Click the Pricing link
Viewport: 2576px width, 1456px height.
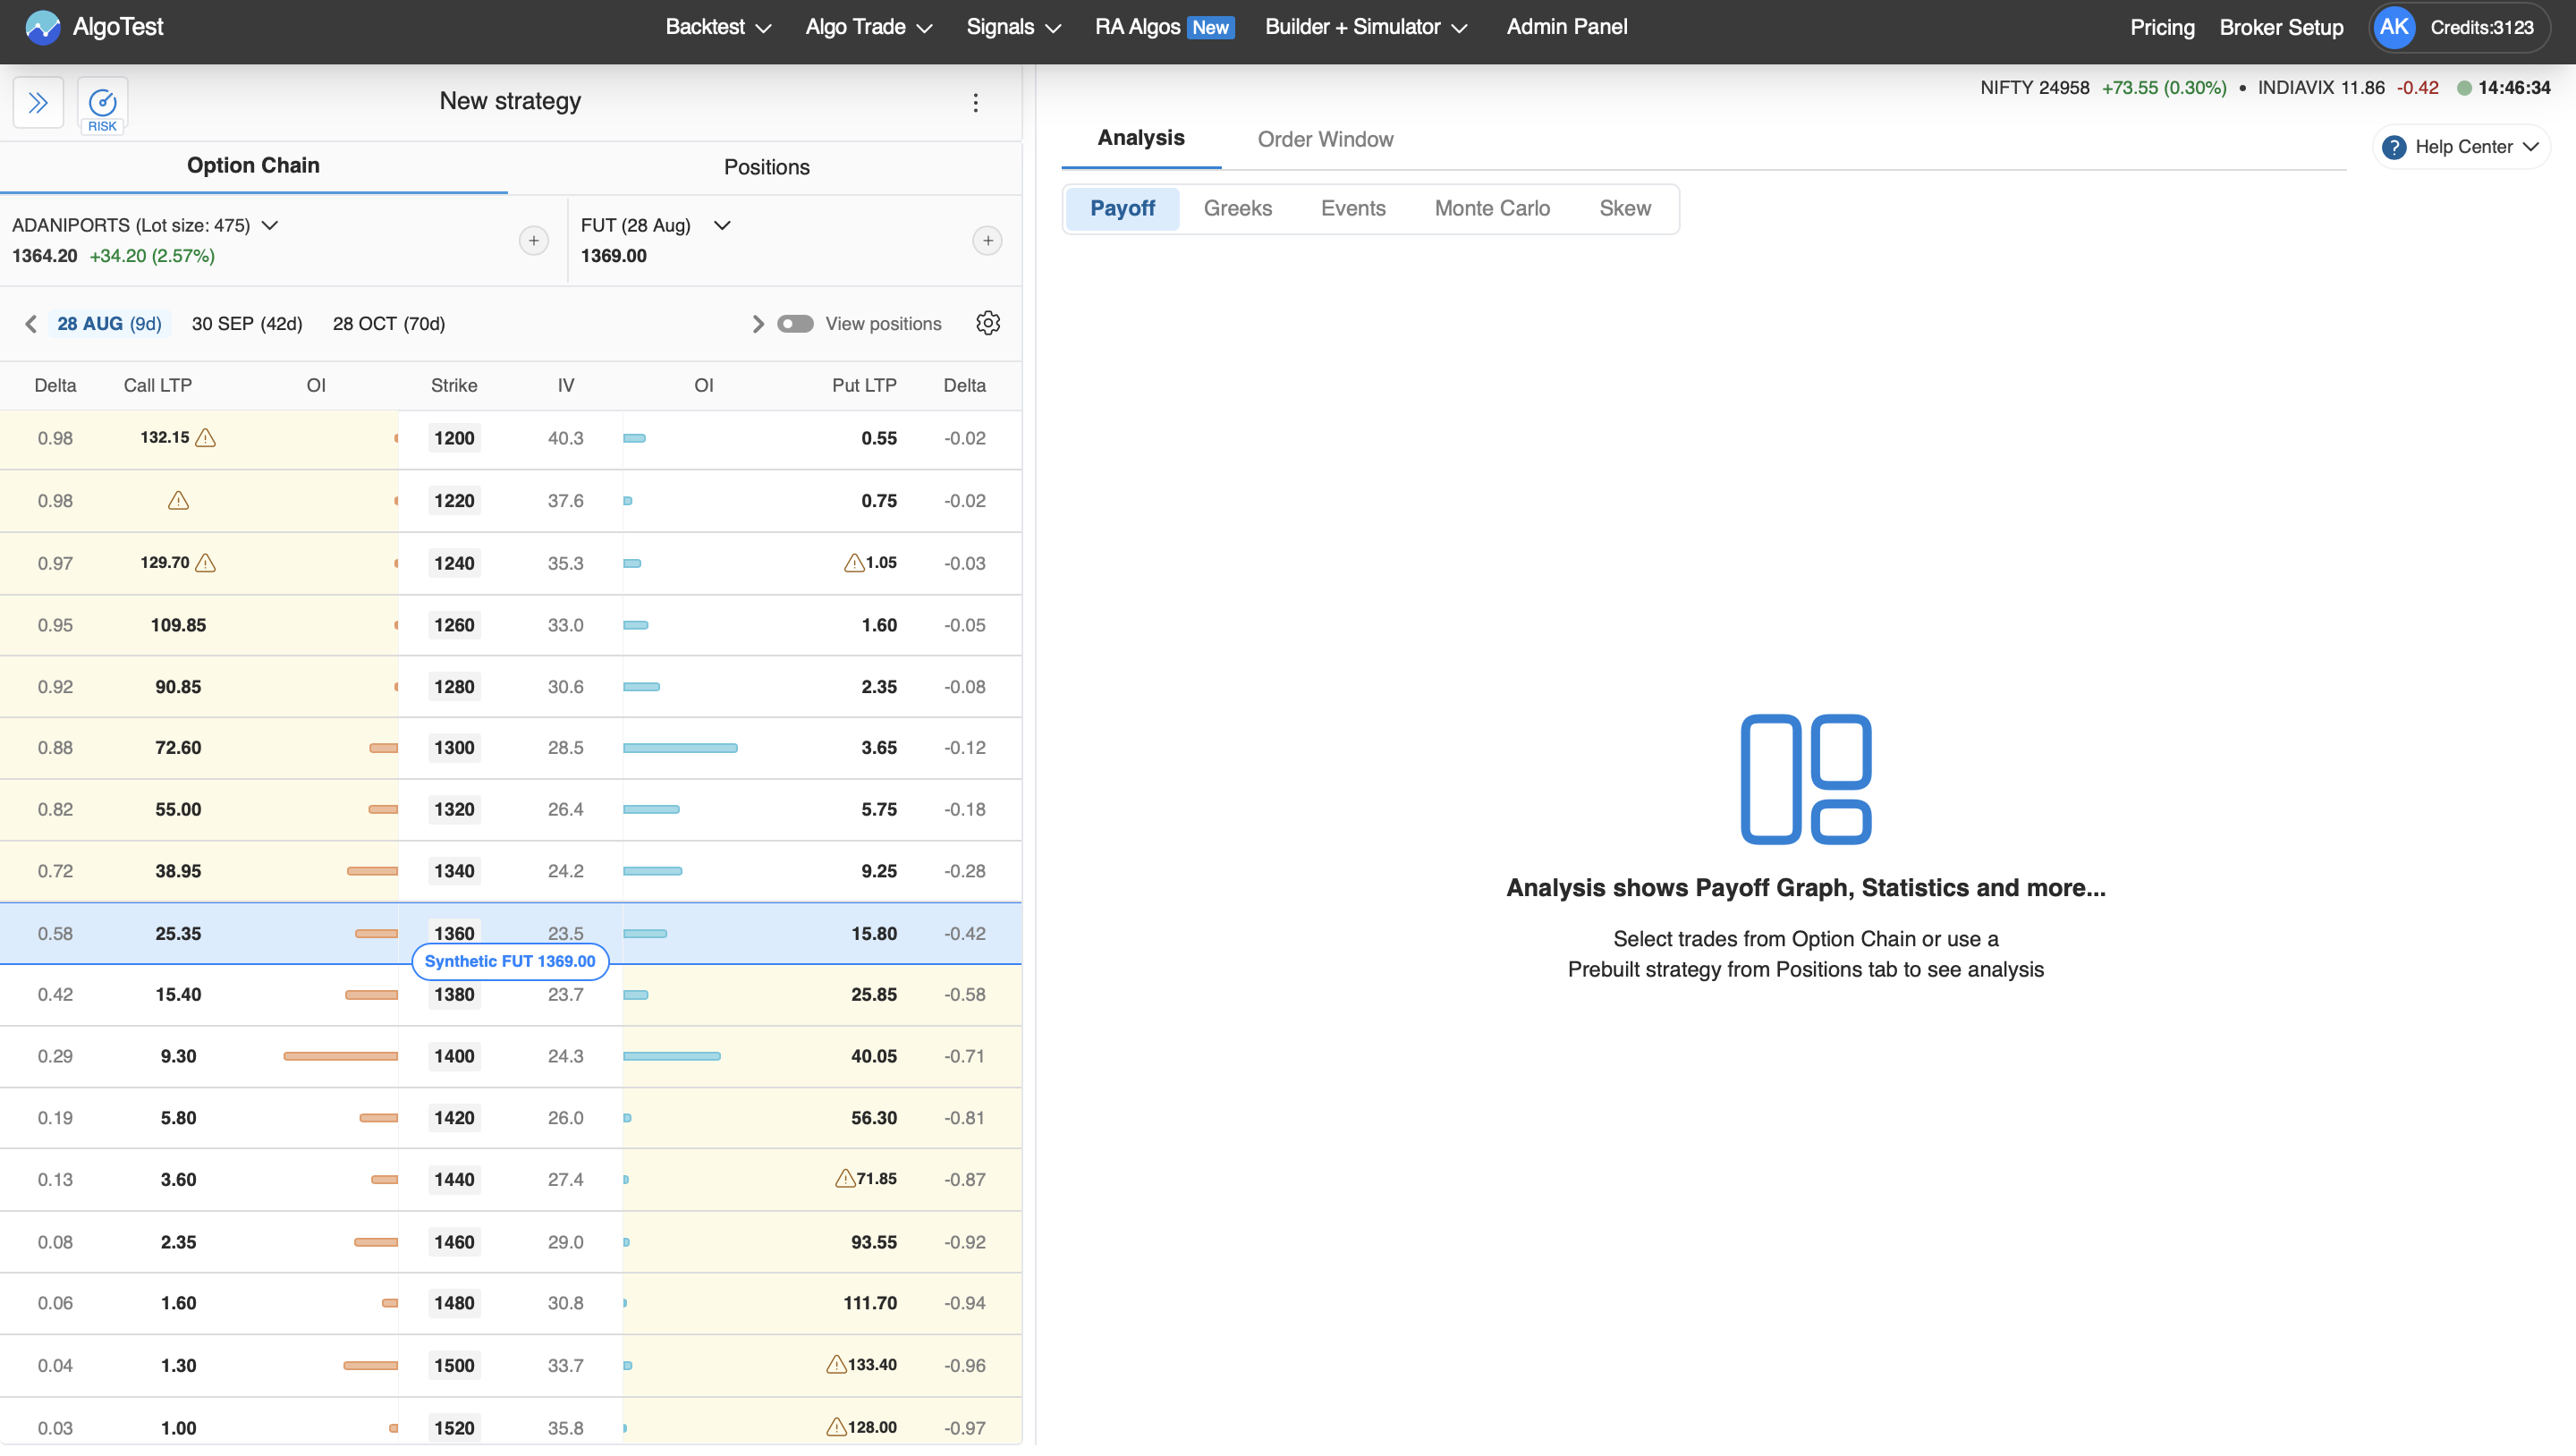(2161, 27)
